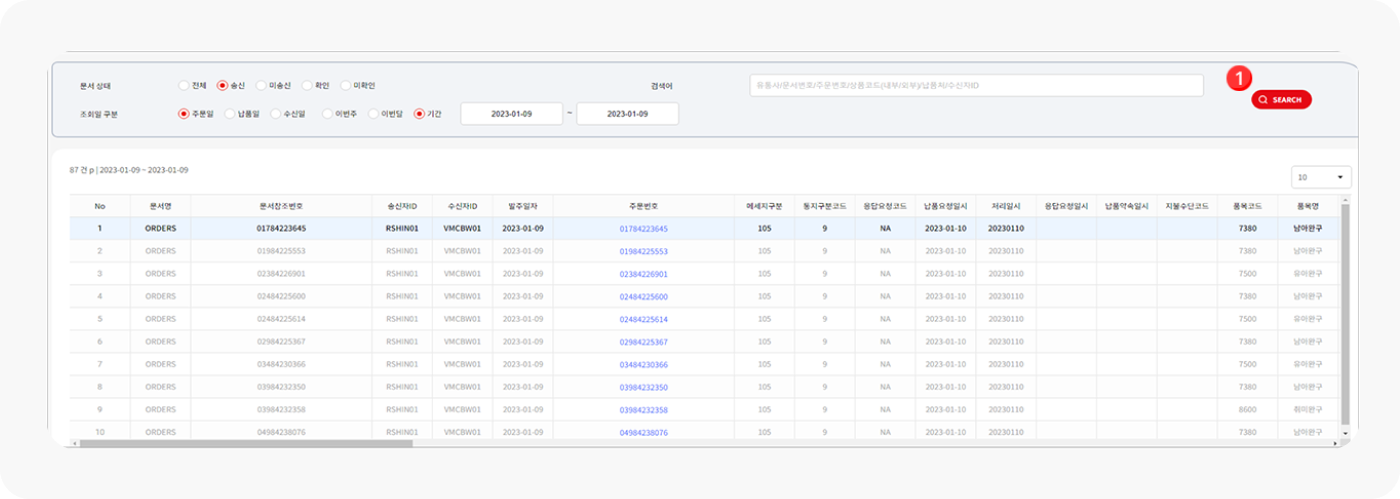Pick the 이번주 date range radio
Screen dimensions: 1400x499
327,114
